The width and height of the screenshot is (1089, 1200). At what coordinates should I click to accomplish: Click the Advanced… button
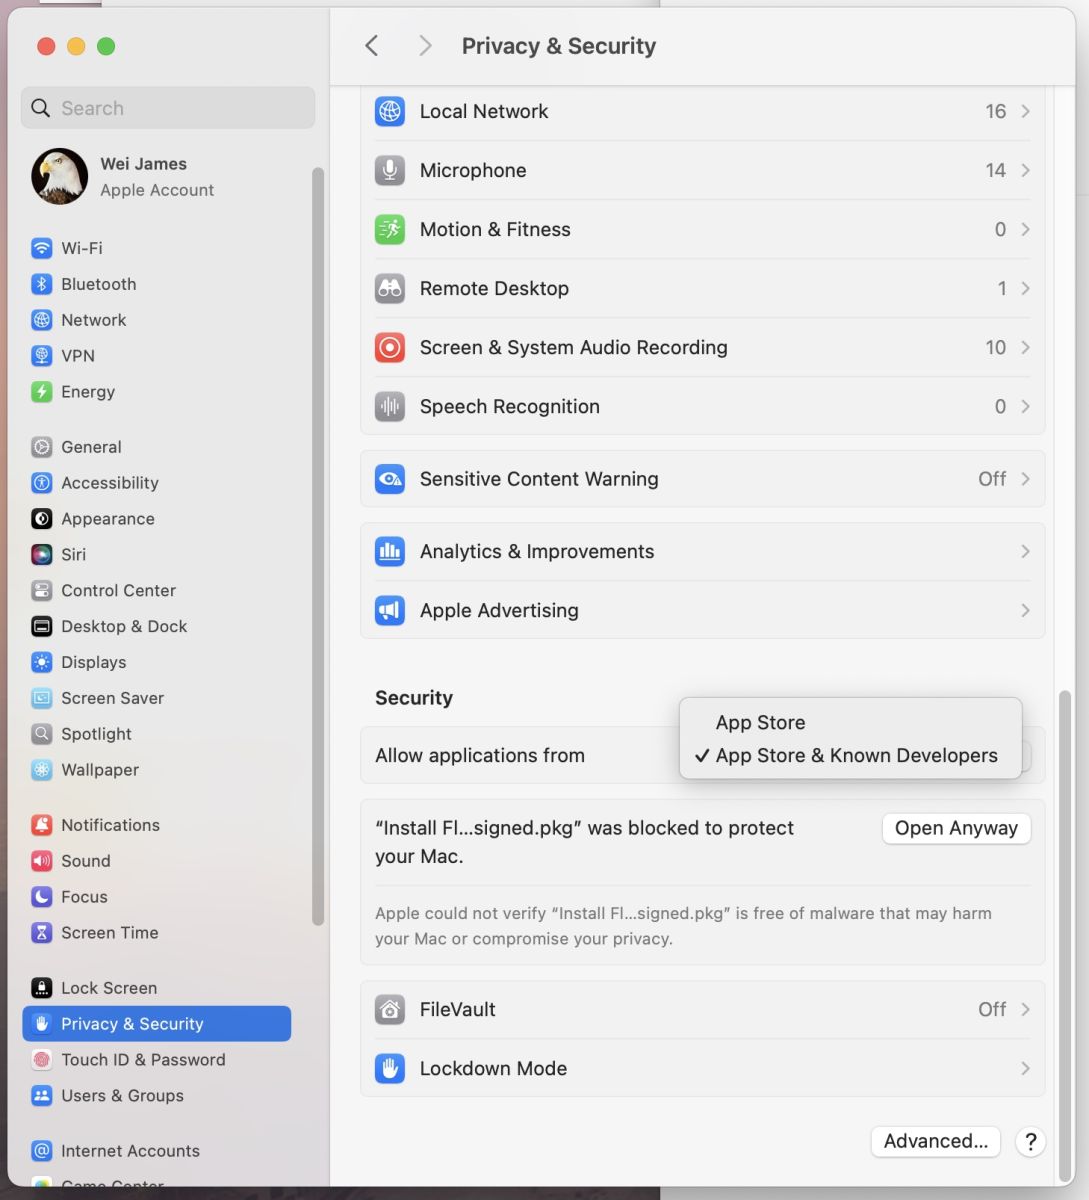coord(936,1141)
